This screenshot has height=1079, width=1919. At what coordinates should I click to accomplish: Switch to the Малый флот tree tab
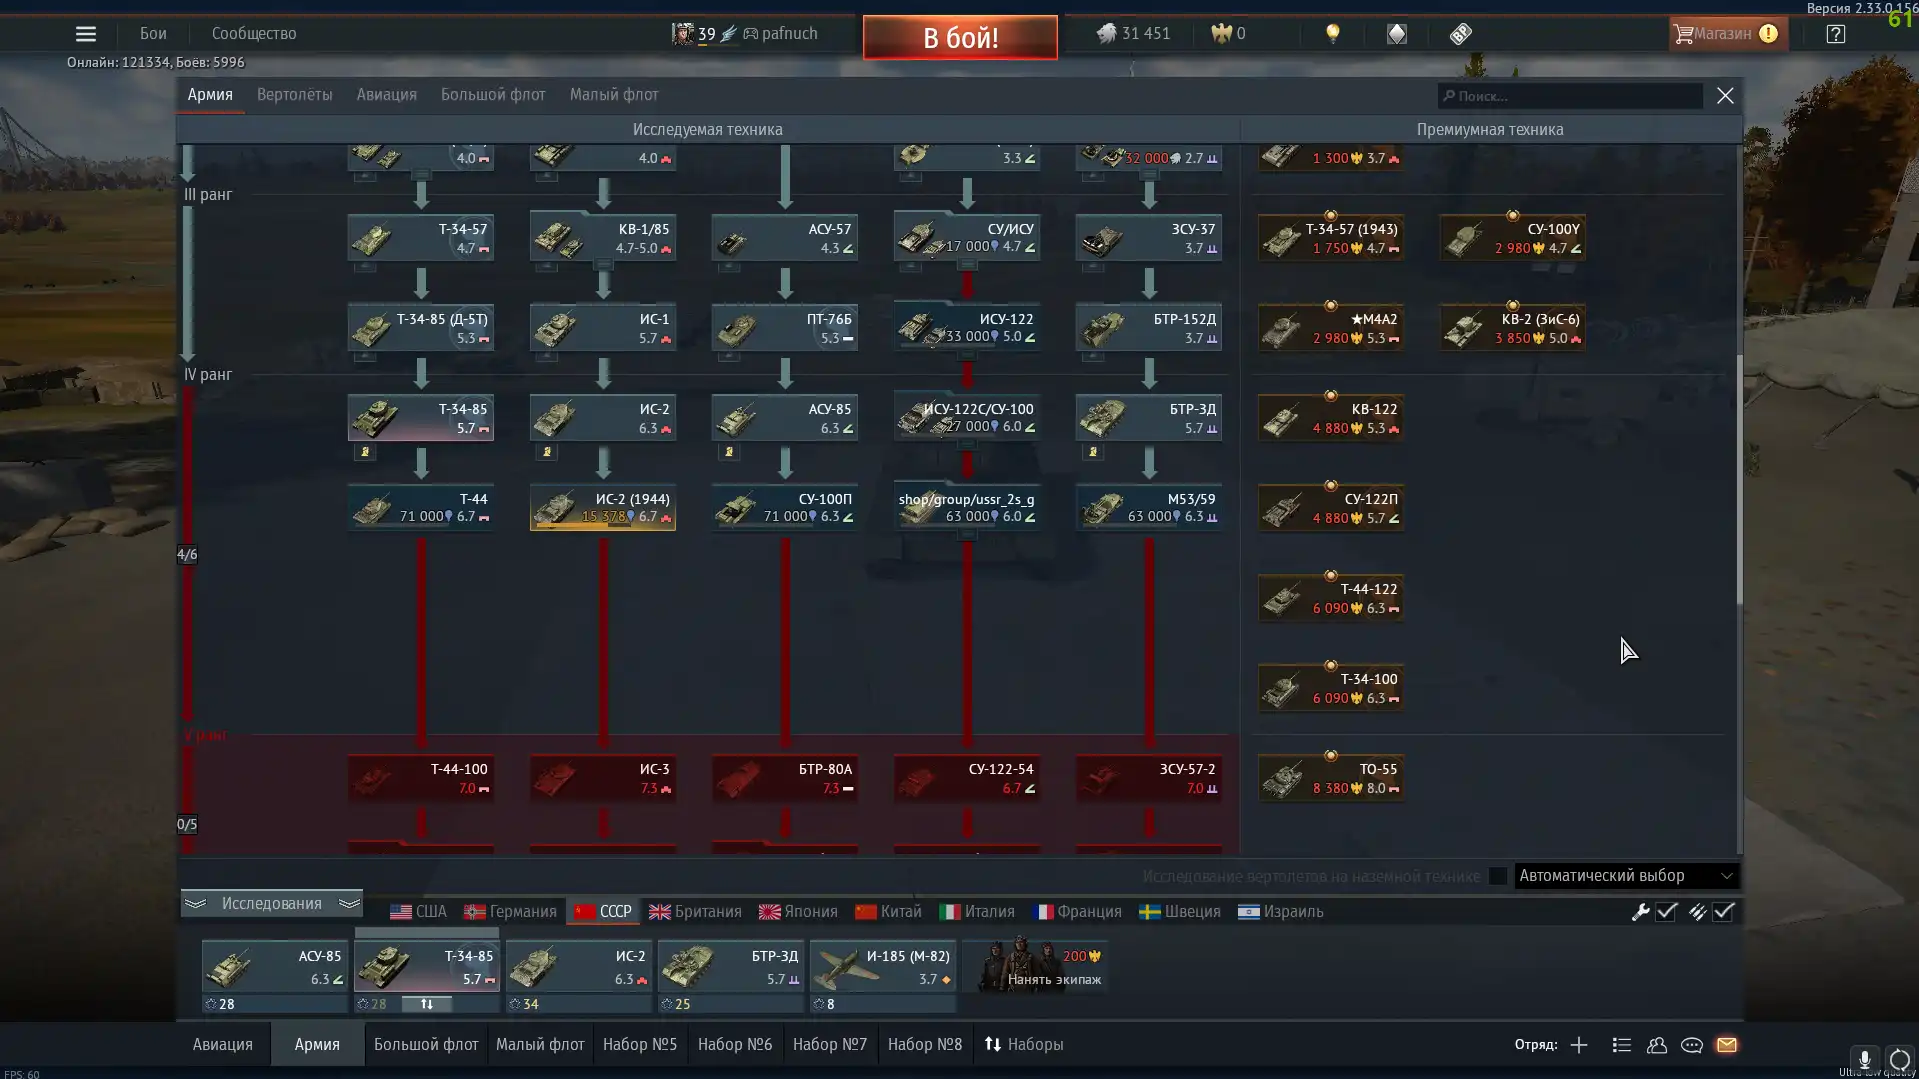[614, 95]
